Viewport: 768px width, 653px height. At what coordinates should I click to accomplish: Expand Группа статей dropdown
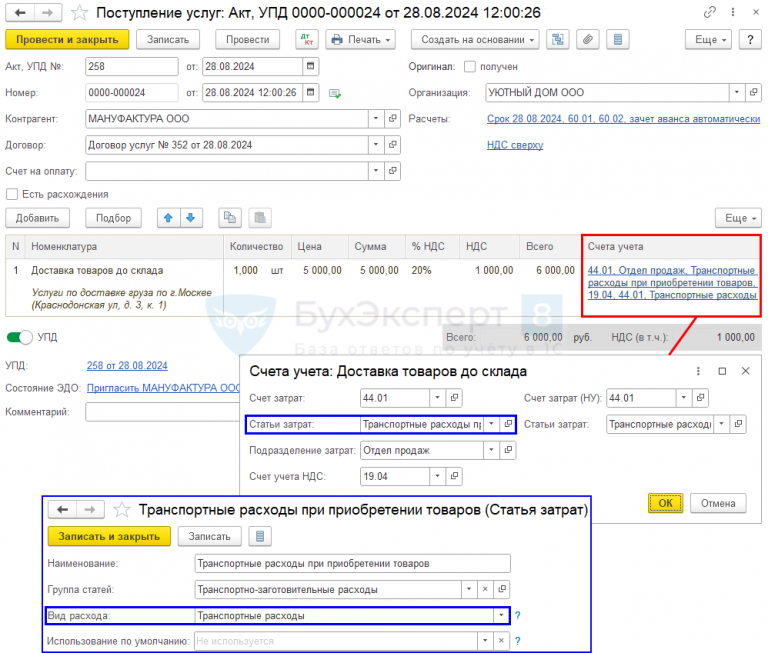[469, 589]
